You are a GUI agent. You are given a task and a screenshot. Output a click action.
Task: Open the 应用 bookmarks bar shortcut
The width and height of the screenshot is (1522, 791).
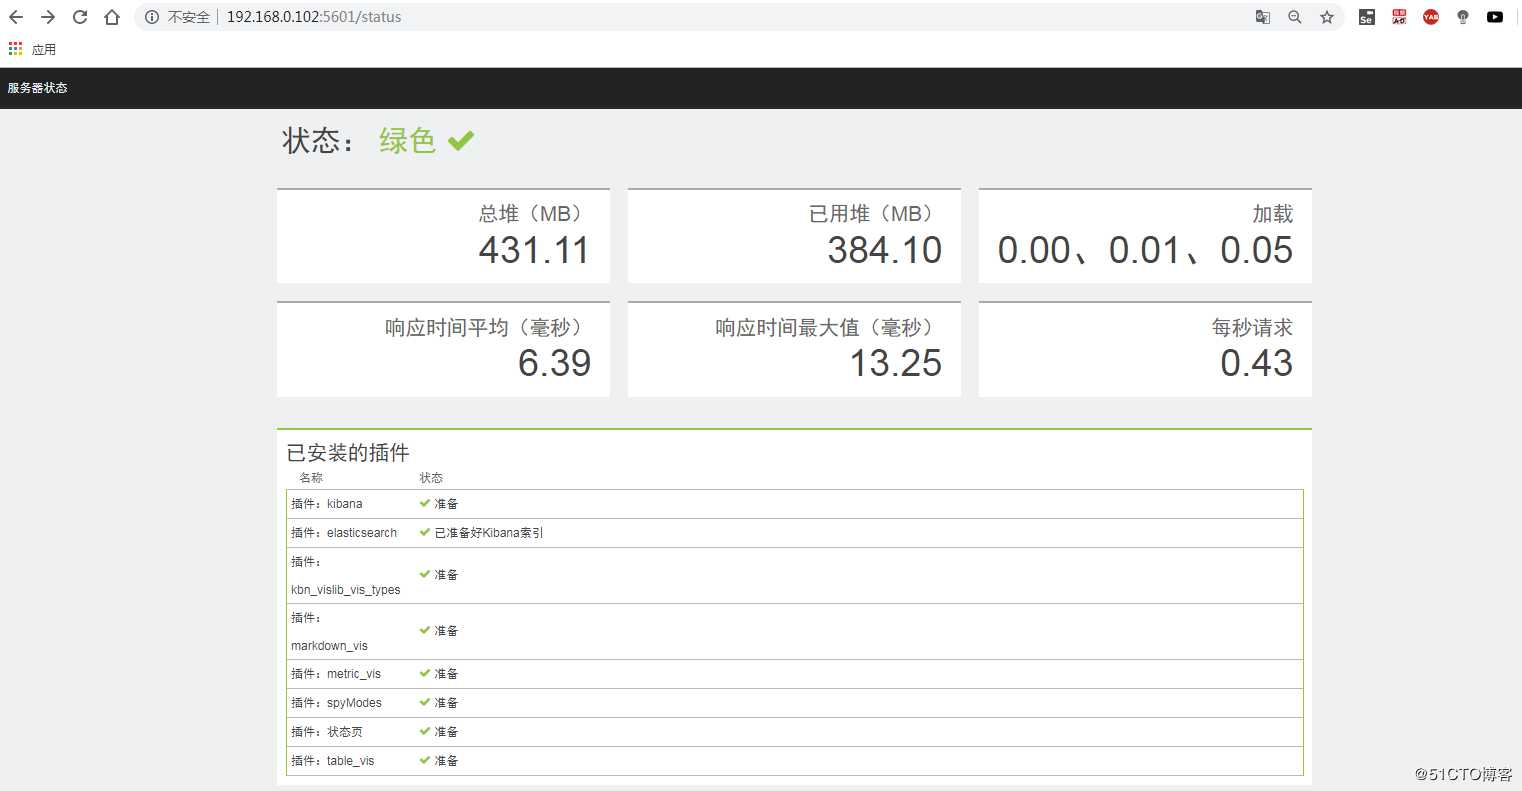coord(32,49)
